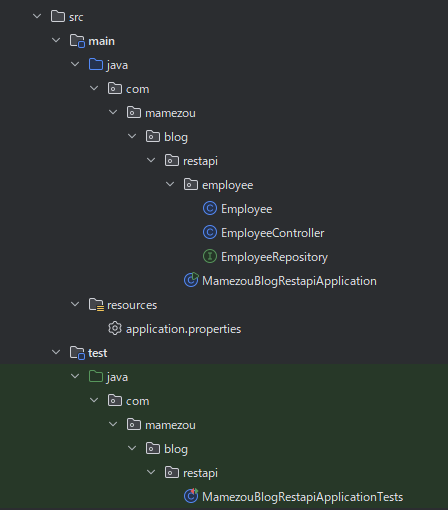Click the blue java source root icon
Screen dimensions: 448x510
pyautogui.click(x=96, y=64)
